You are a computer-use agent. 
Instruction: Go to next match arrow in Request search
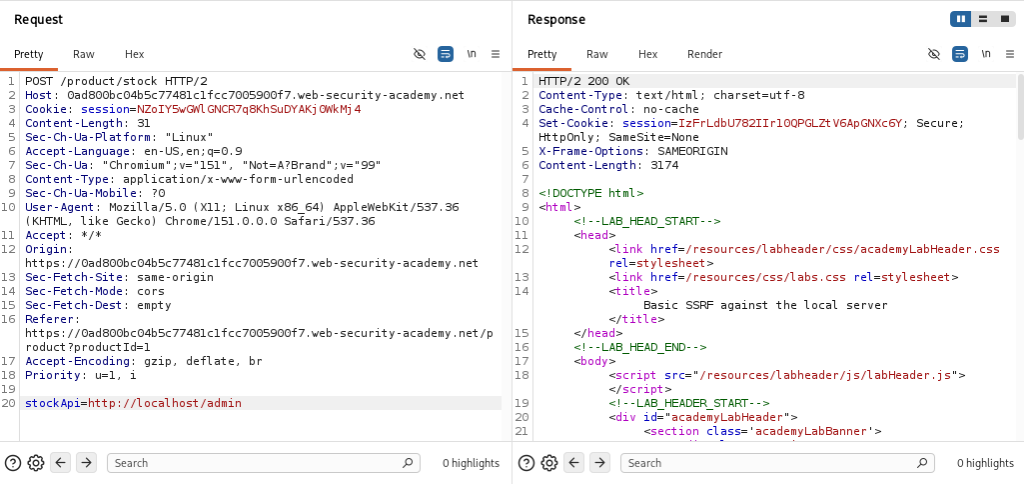(x=86, y=463)
